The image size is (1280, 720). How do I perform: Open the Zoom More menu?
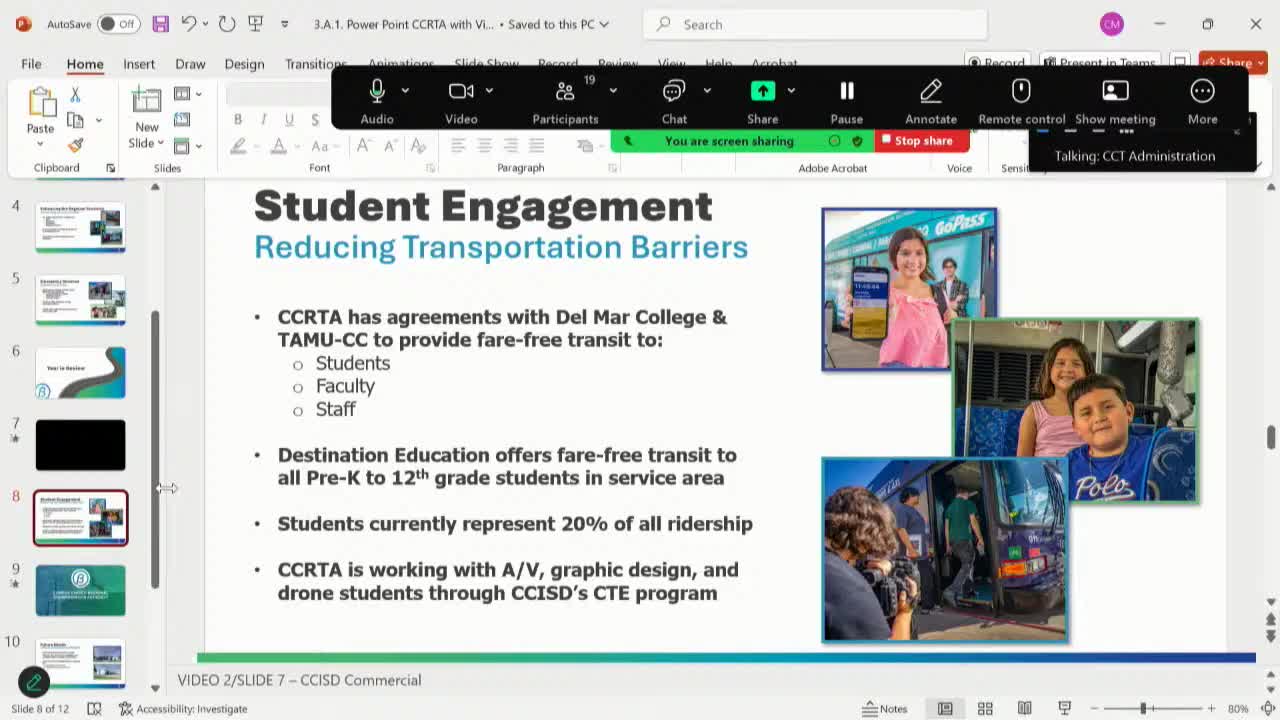click(x=1202, y=100)
